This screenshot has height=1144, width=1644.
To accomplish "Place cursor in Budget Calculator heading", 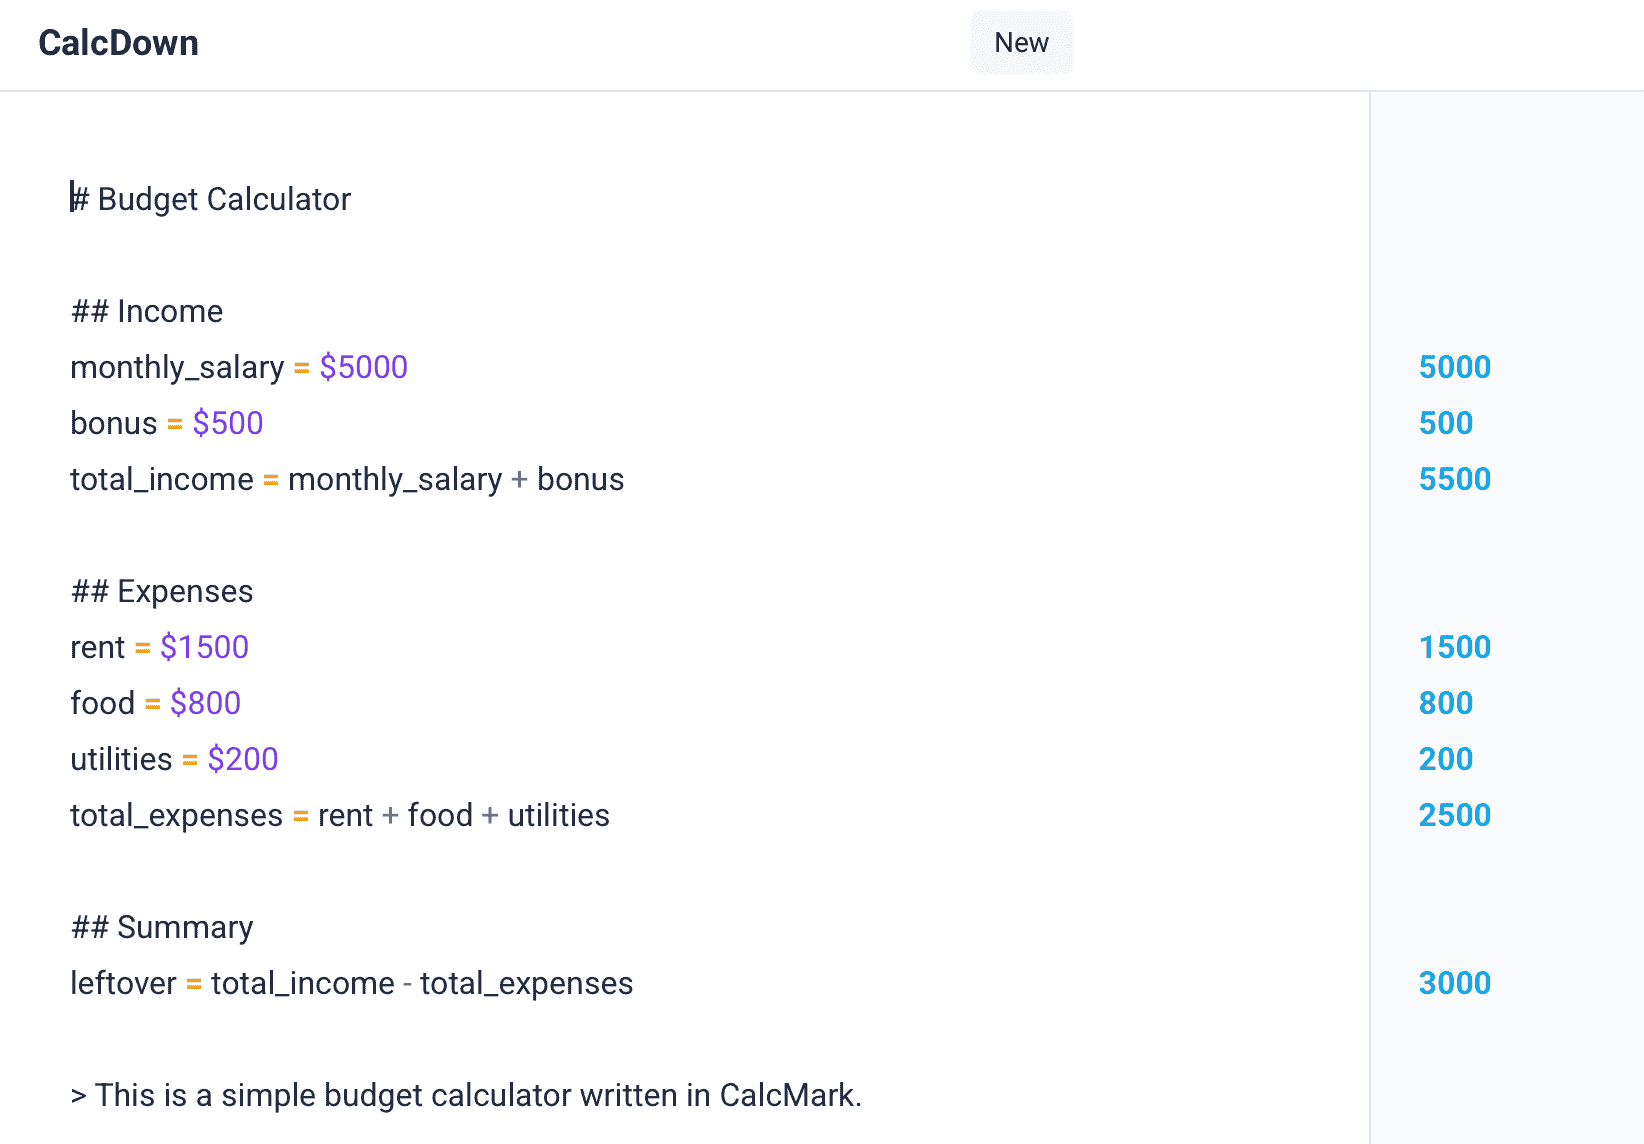I will point(223,199).
